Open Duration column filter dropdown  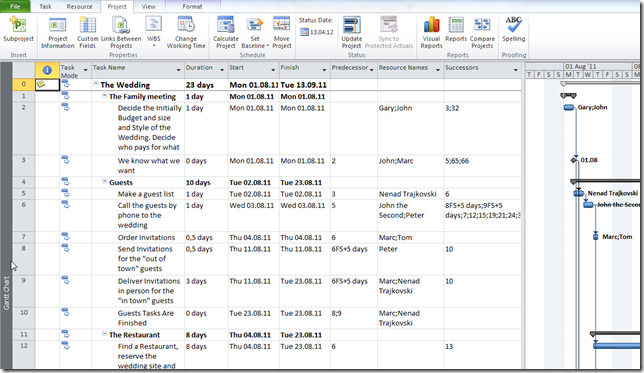[x=222, y=70]
